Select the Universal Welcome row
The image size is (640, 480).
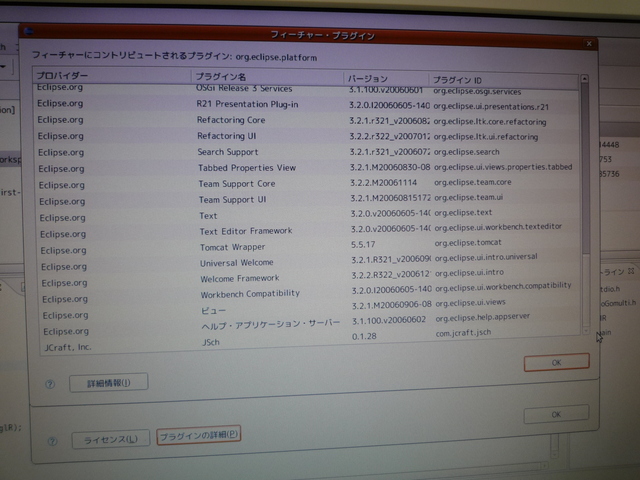(310, 262)
